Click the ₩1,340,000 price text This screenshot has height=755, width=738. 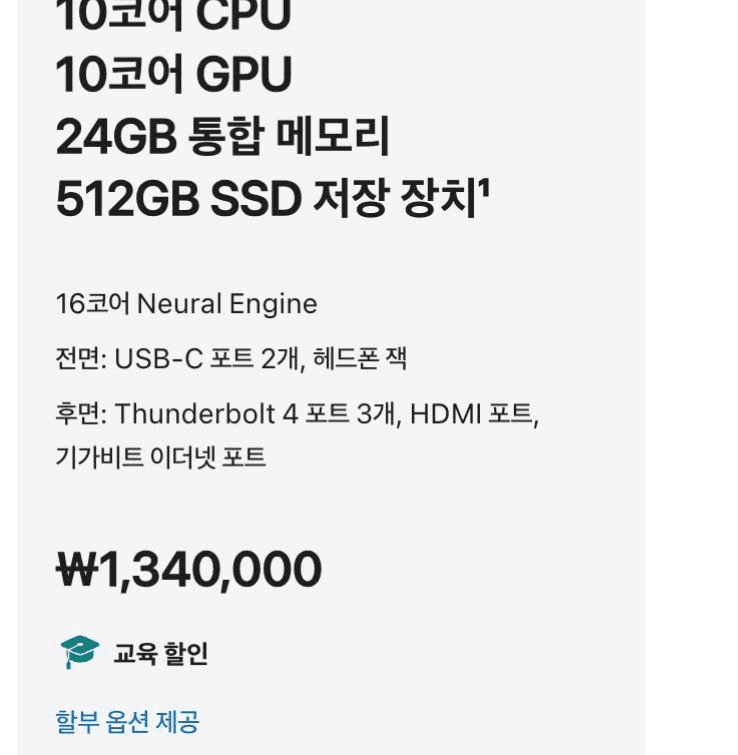click(189, 570)
